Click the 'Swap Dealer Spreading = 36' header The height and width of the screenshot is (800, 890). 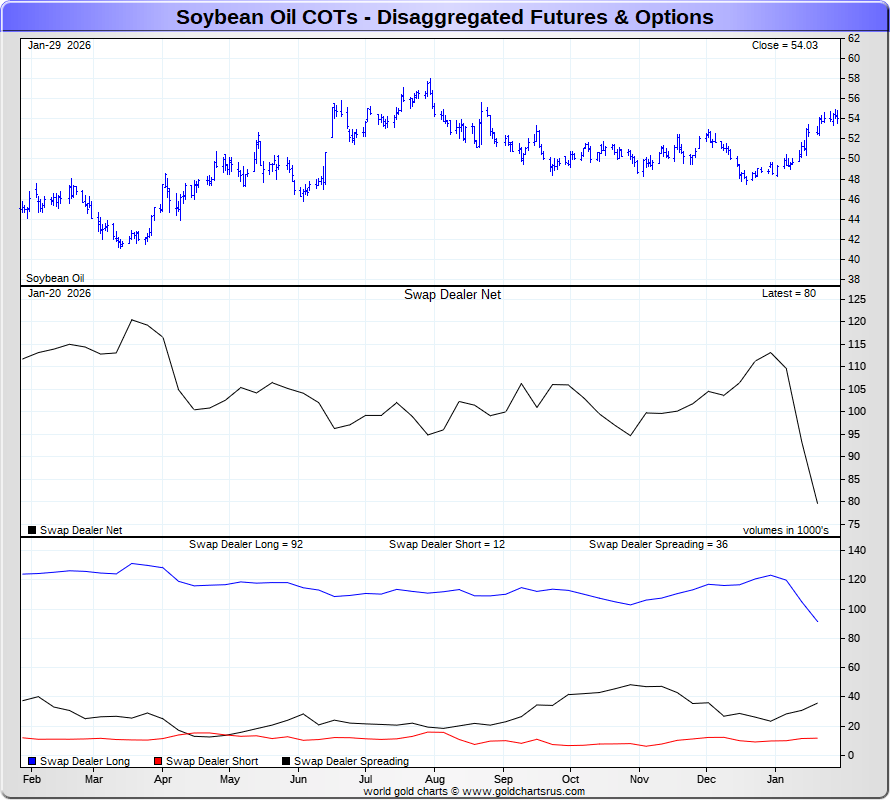coord(658,545)
